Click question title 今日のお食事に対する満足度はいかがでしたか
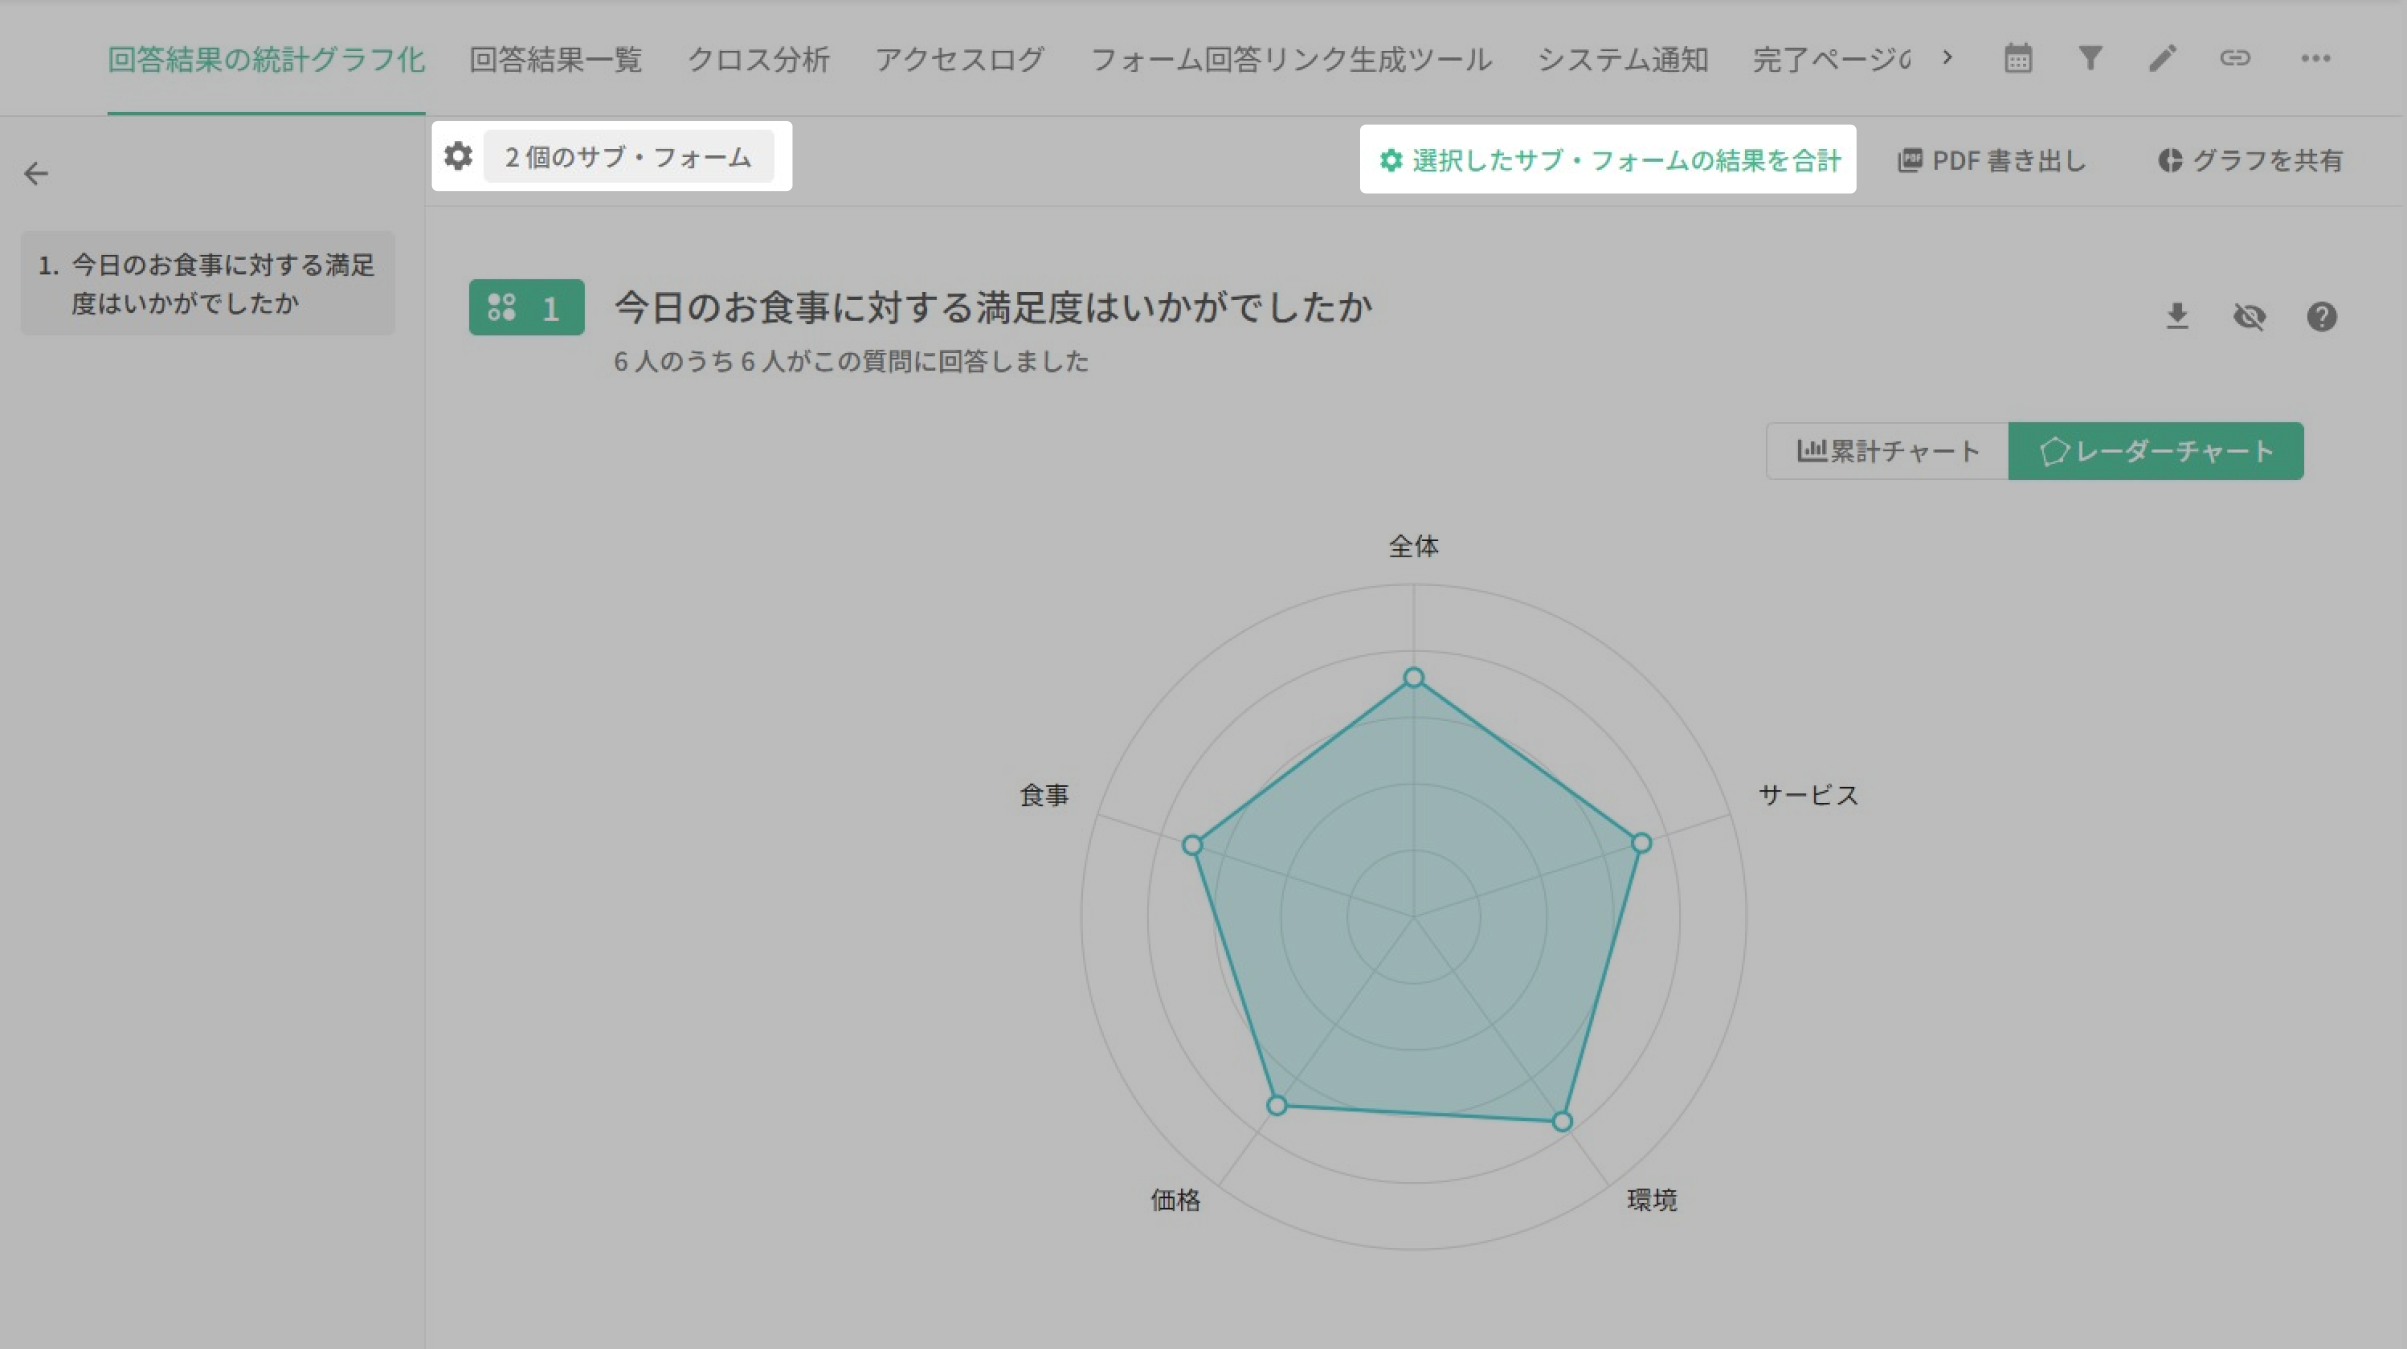Viewport: 2407px width, 1349px height. click(993, 306)
